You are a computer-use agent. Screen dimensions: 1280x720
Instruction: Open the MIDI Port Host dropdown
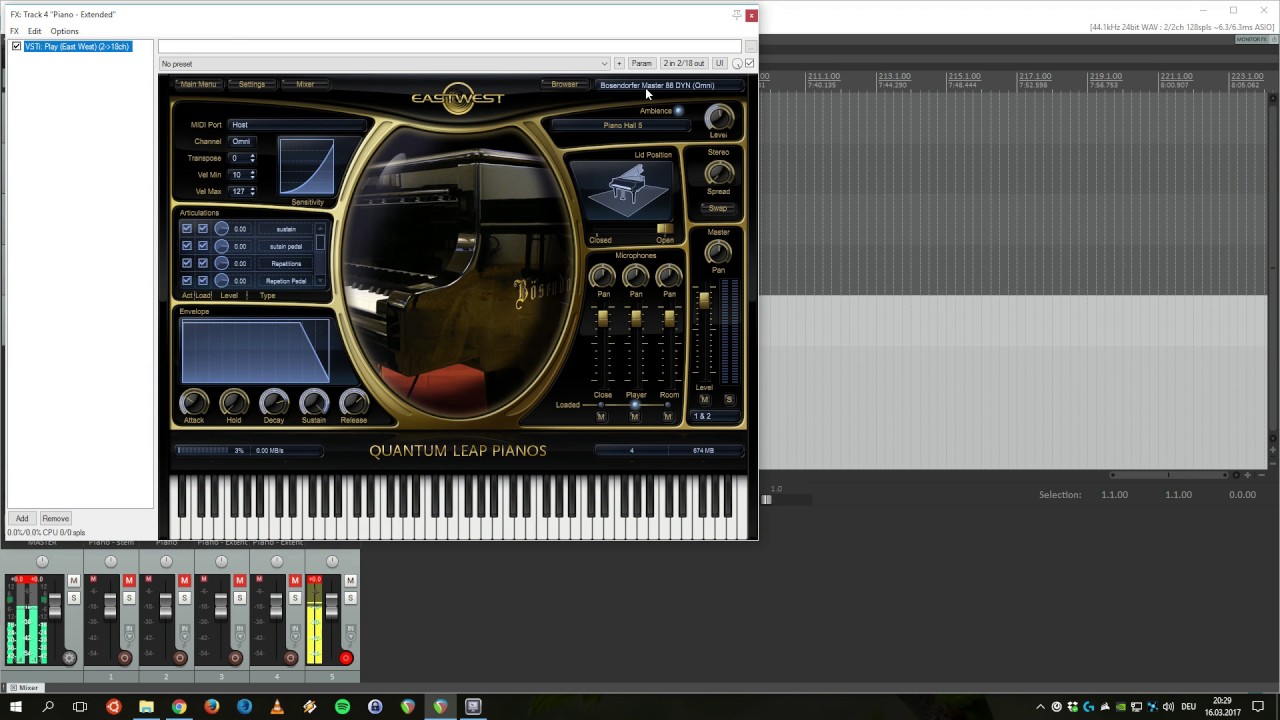[298, 125]
